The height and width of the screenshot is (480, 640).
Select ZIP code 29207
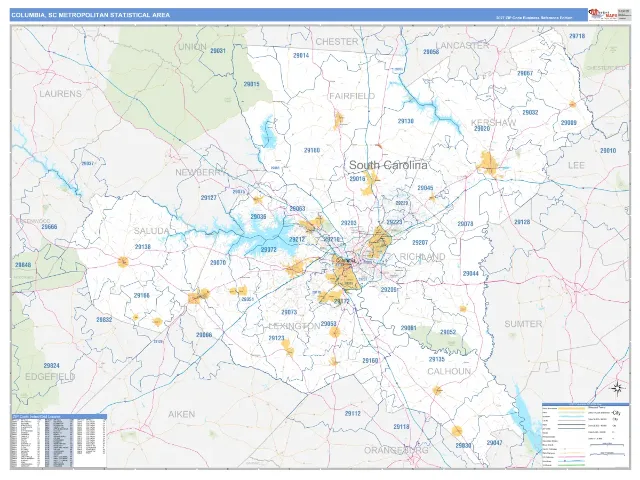pos(420,242)
